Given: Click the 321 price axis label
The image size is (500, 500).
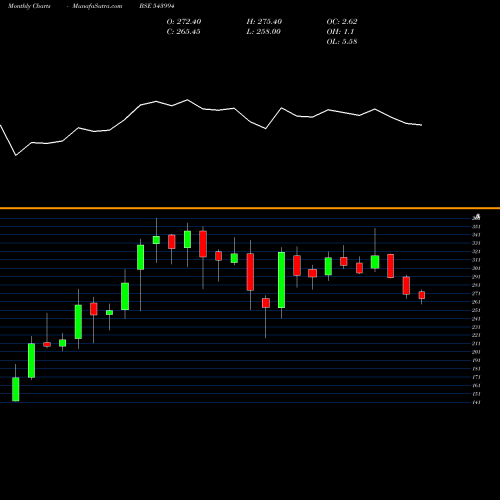Looking at the screenshot, I should (476, 252).
